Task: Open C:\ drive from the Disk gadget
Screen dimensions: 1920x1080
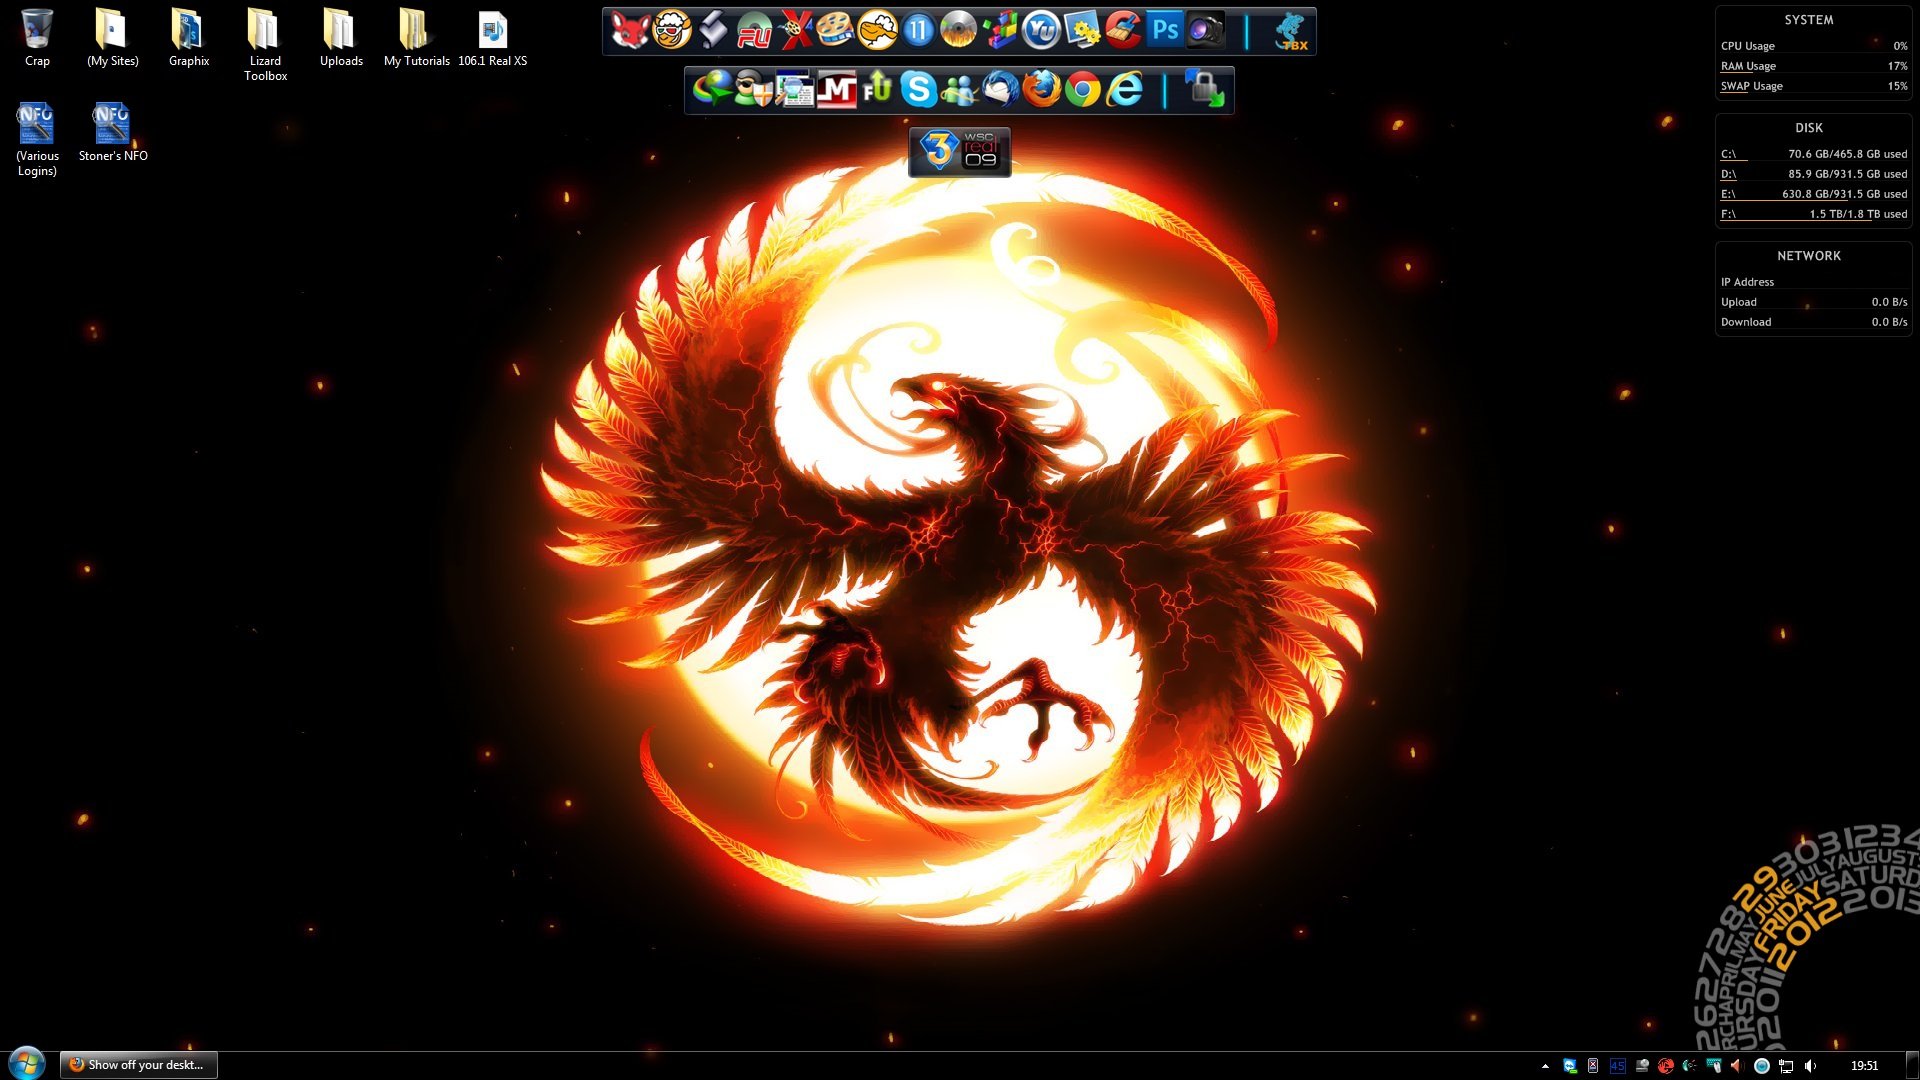Action: click(1728, 154)
